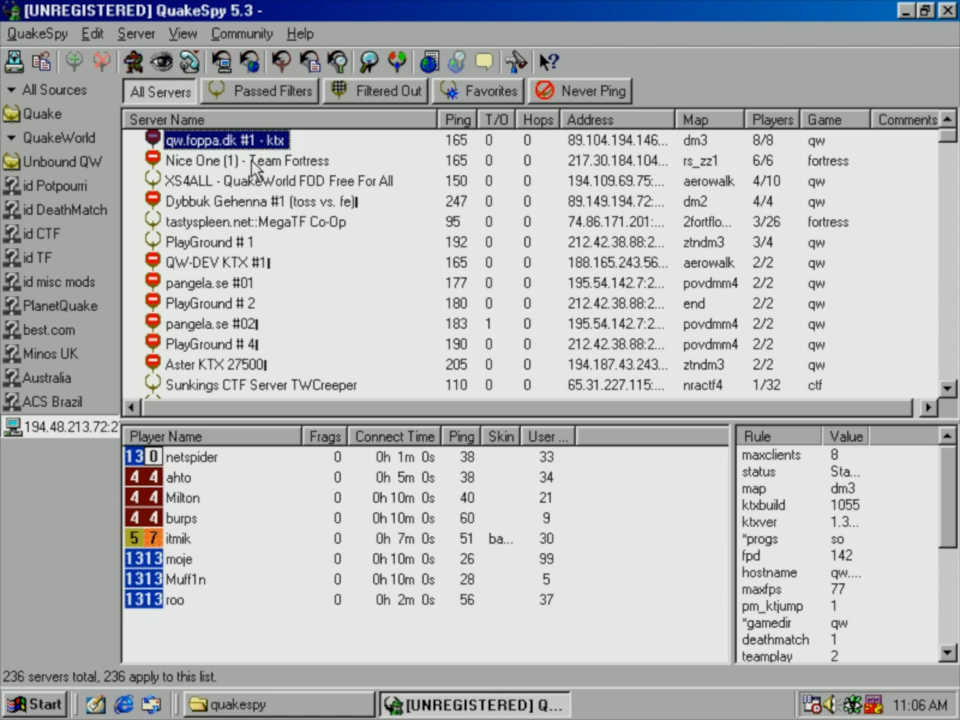Click the refresh icon with blue globe
Viewport: 960px width, 720px height.
[x=250, y=61]
